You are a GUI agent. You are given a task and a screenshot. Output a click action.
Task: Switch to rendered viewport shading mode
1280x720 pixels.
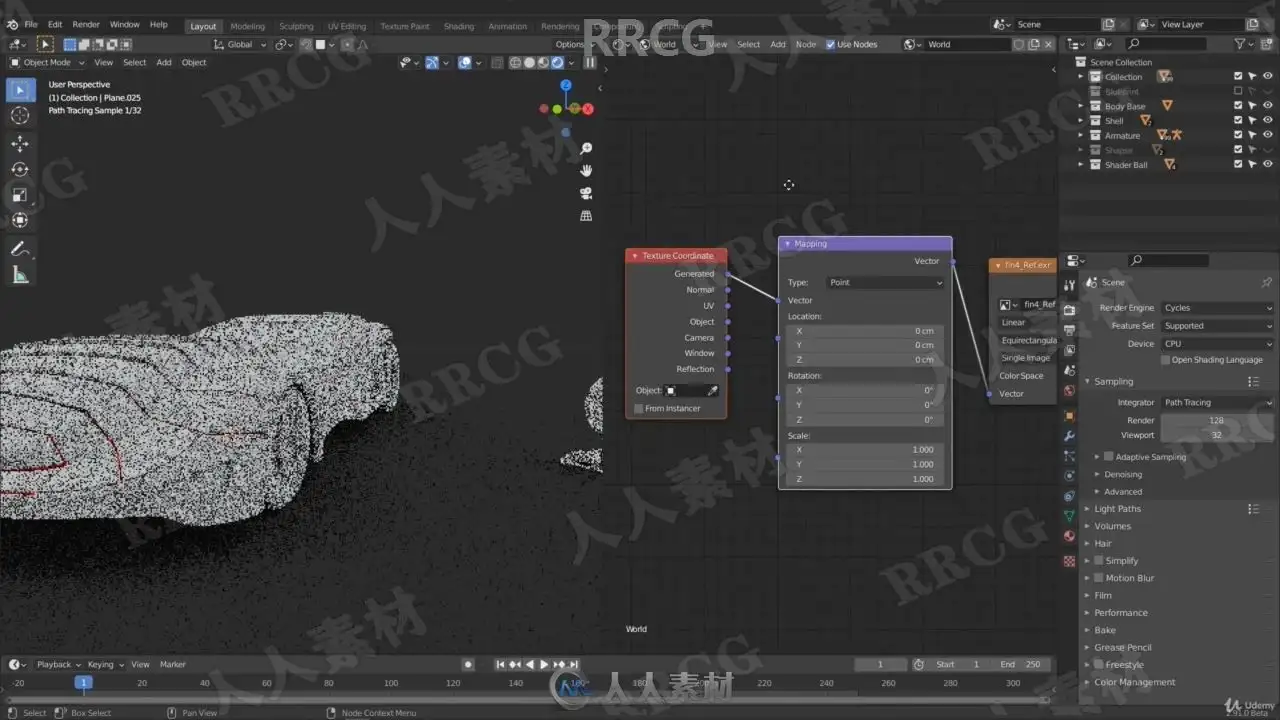coord(556,62)
